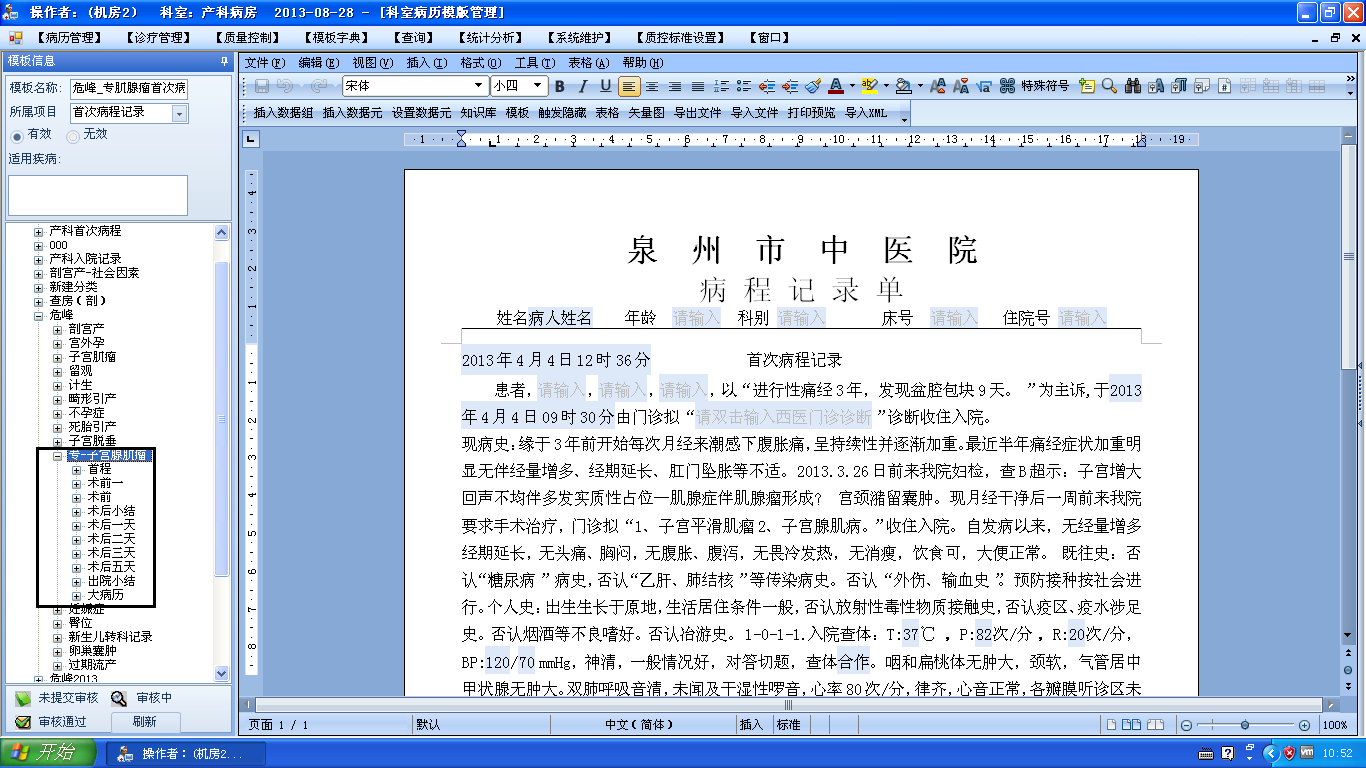This screenshot has height=768, width=1366.
Task: Decrease the paragraph indent
Action: click(x=767, y=86)
